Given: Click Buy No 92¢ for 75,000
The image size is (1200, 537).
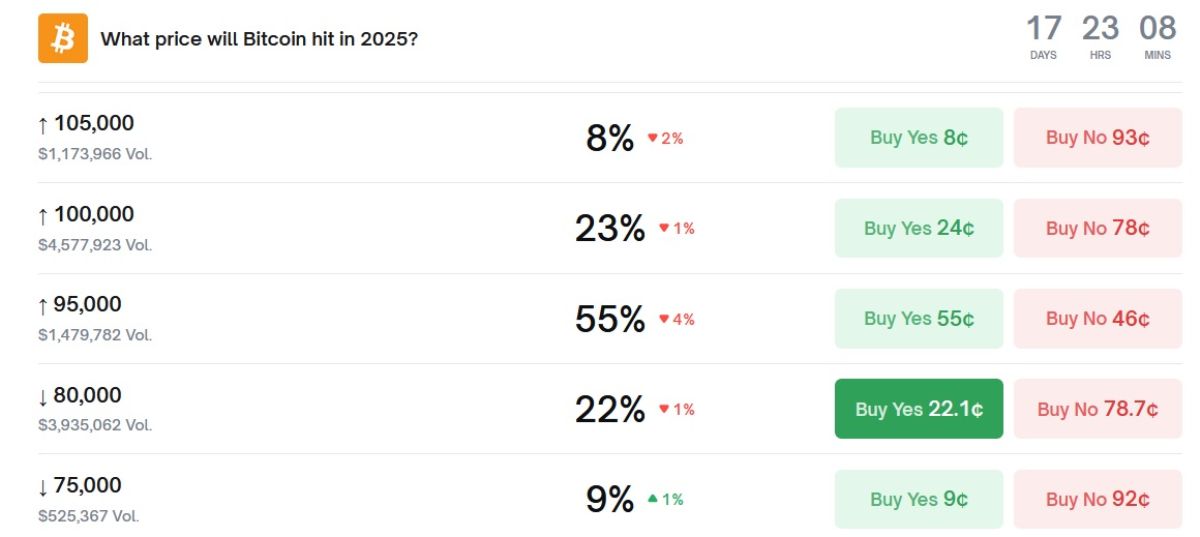Looking at the screenshot, I should 1097,499.
